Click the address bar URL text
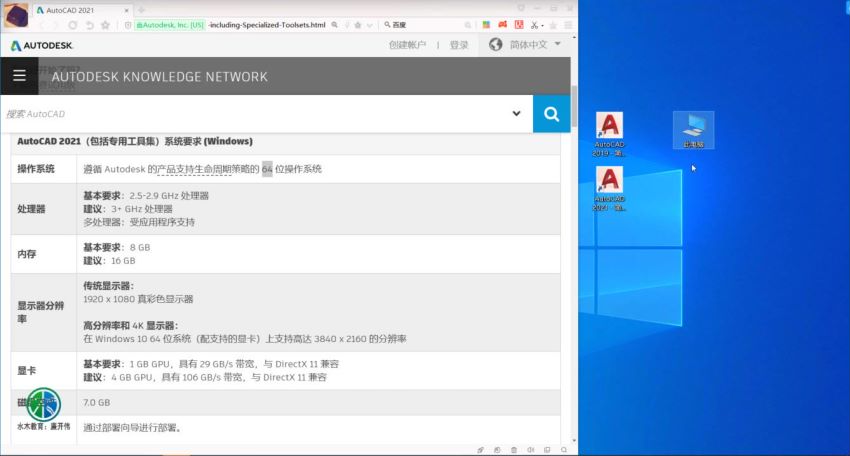The height and width of the screenshot is (456, 850). tap(267, 25)
